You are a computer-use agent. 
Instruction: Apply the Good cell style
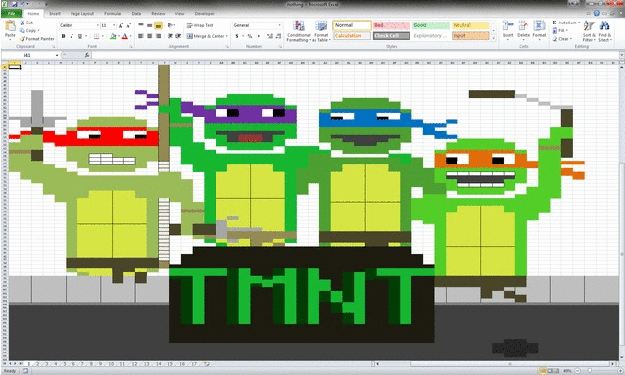pos(431,25)
